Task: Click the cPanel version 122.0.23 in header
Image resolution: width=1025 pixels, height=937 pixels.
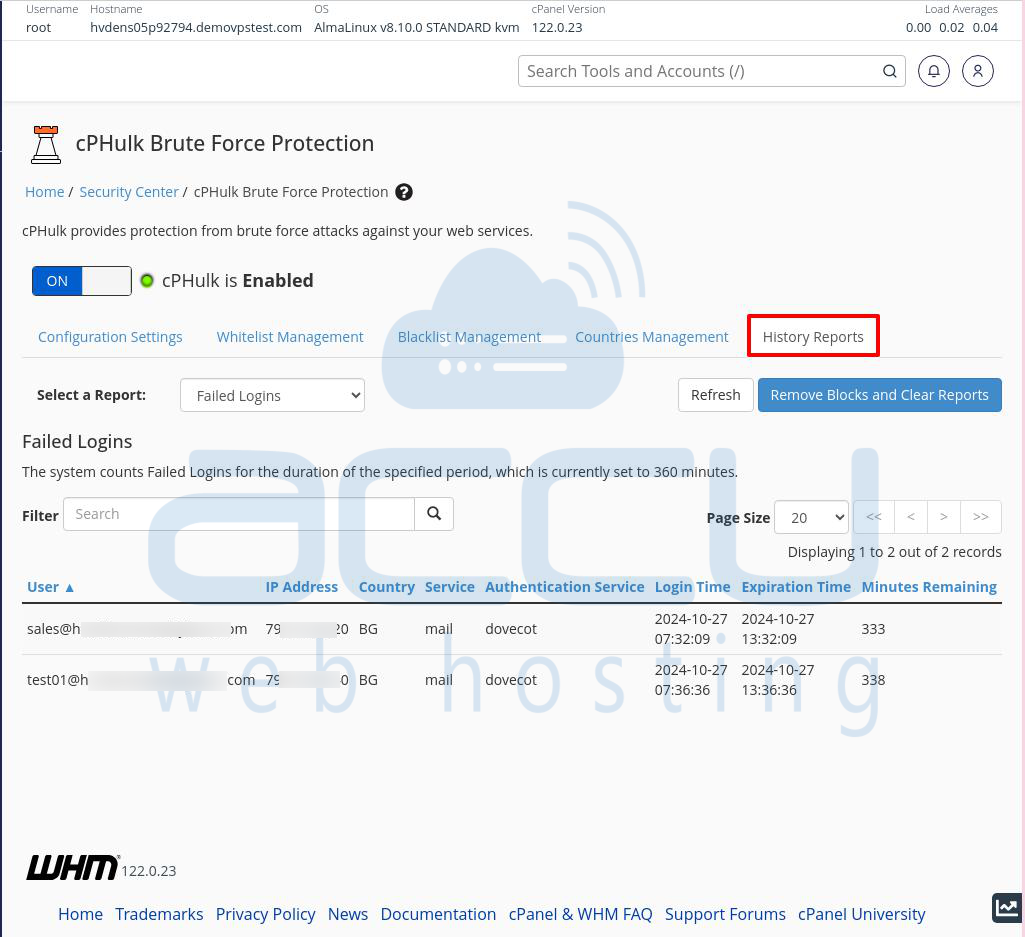Action: point(557,27)
